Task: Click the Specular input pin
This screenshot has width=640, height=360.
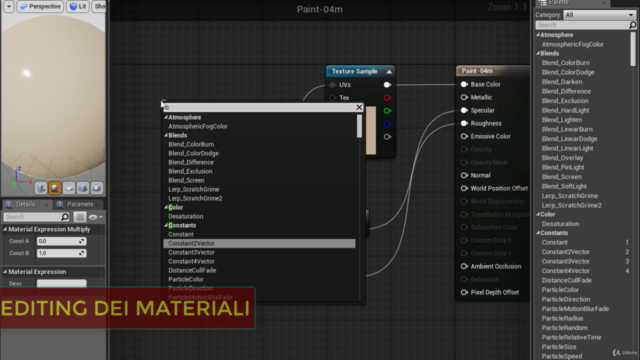Action: tap(464, 110)
